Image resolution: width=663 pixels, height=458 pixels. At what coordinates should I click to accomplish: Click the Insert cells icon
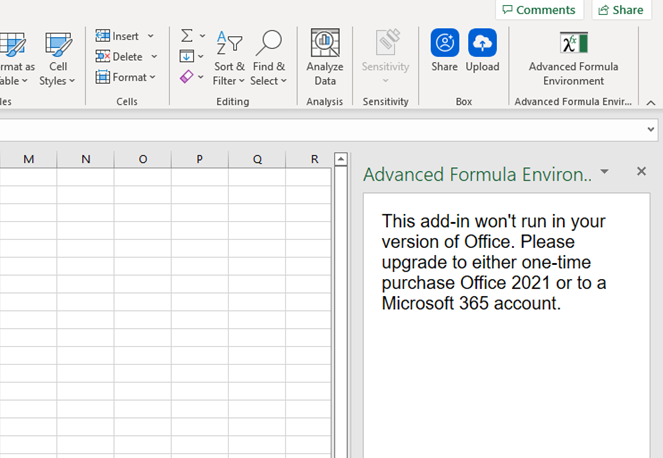pos(102,36)
